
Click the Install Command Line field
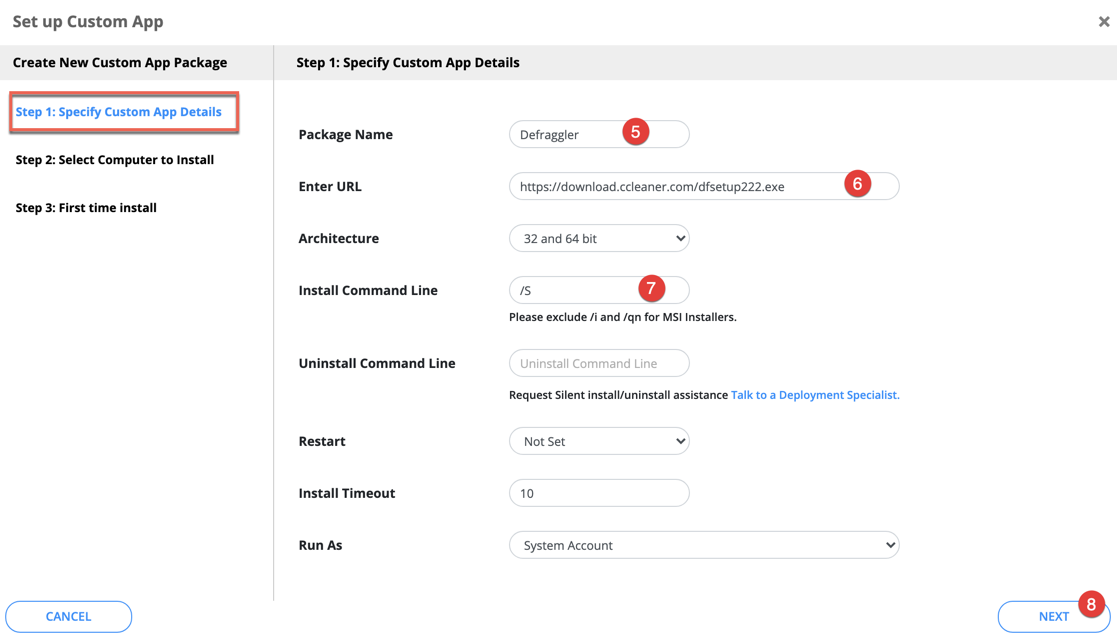tap(599, 290)
